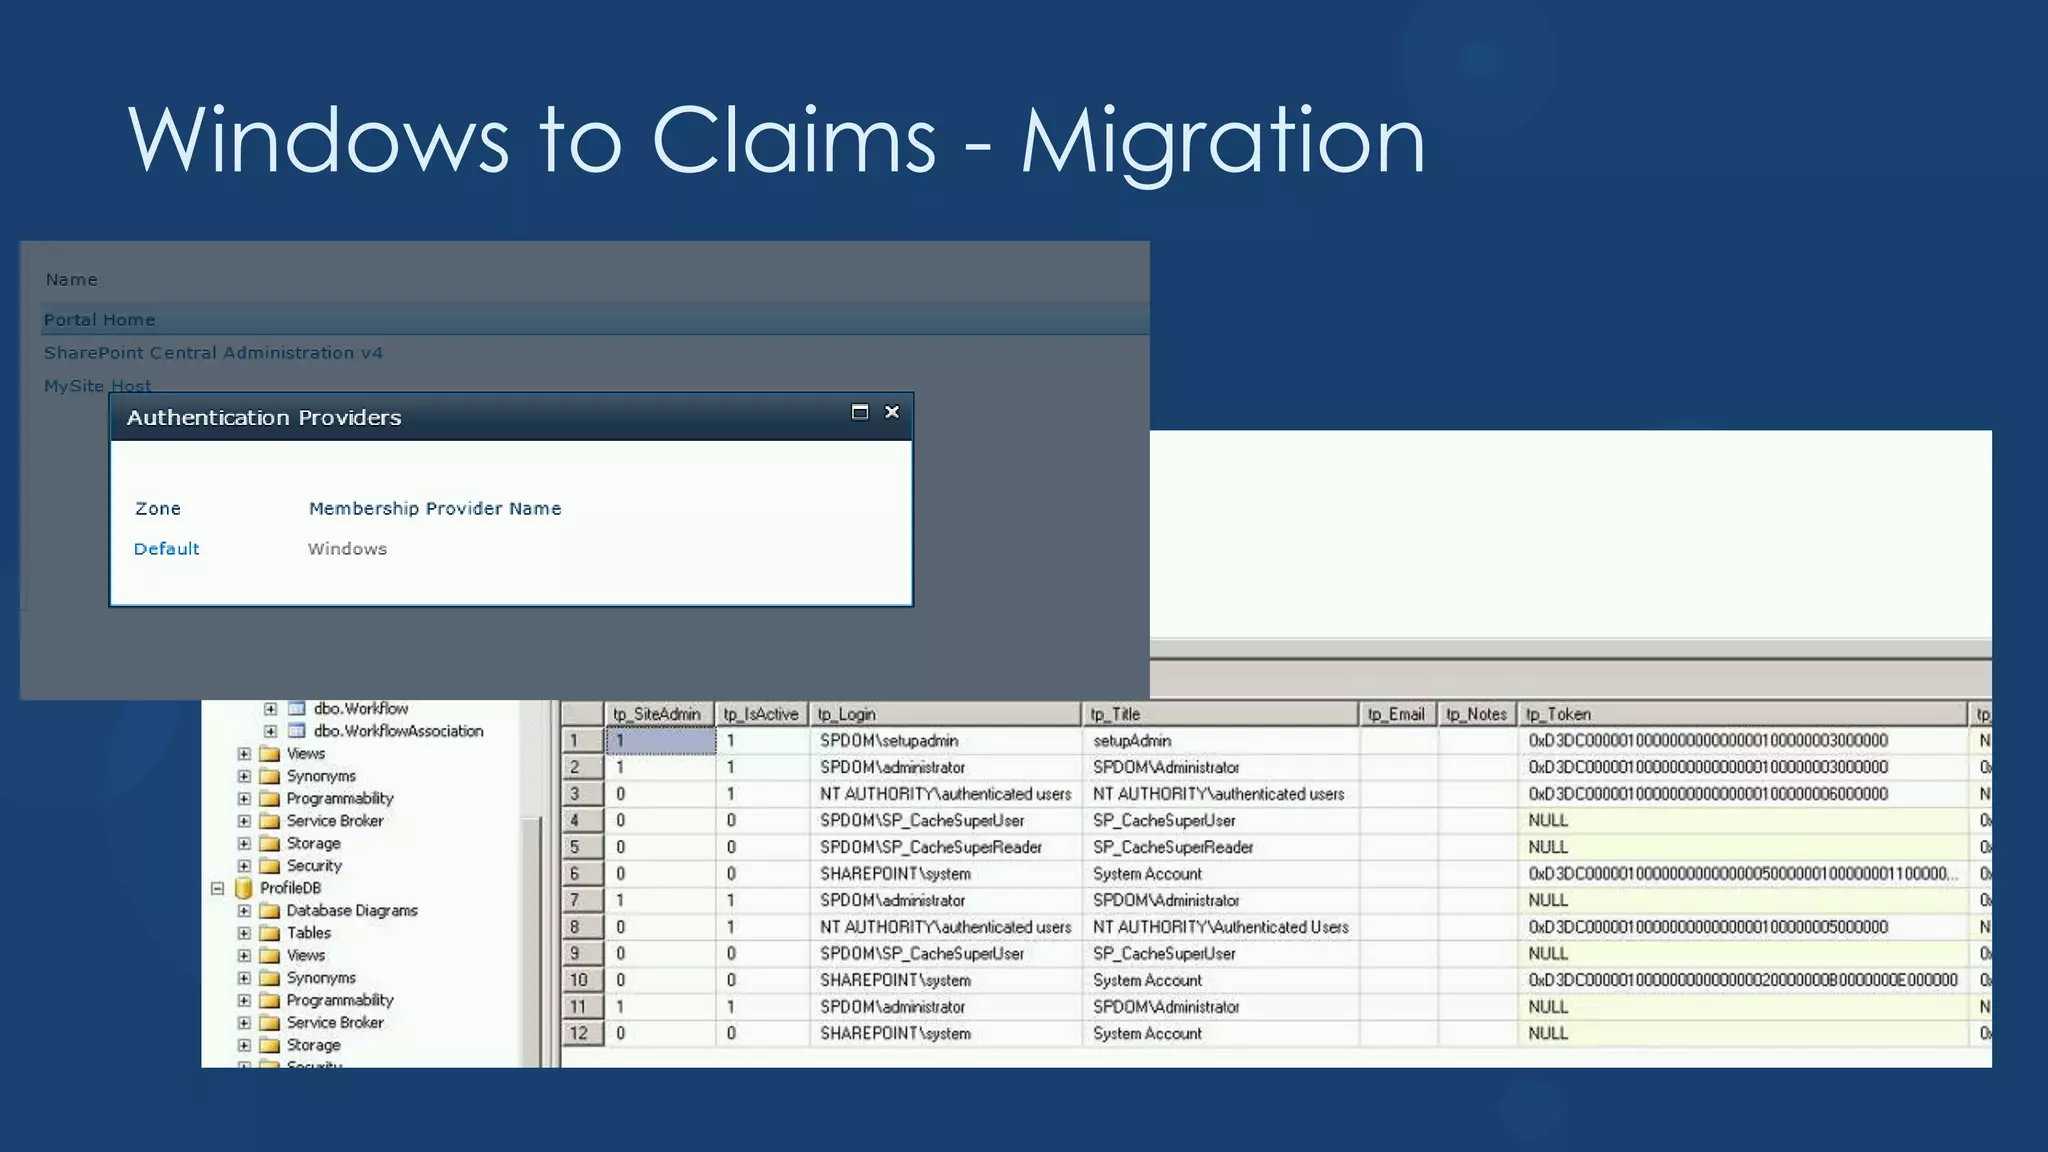Screen dimensions: 2048x1152
Task: Click SPDOM\SP_CacheSuperReader login cell
Action: pos(945,847)
